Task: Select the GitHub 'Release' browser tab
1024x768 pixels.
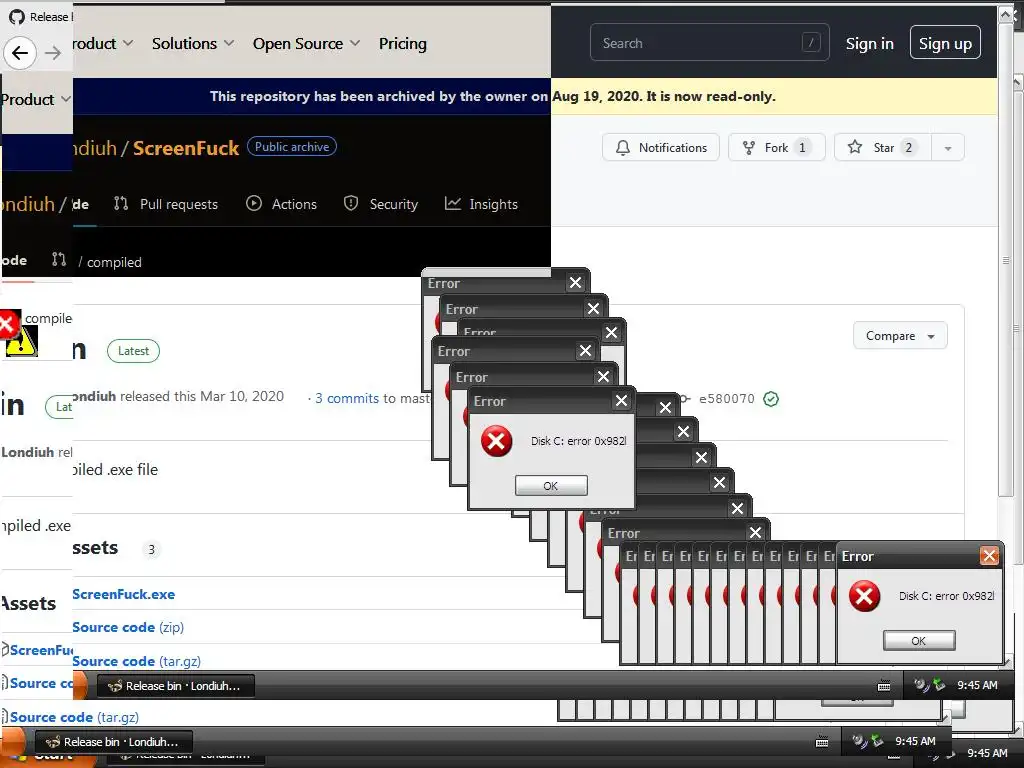Action: (x=40, y=17)
